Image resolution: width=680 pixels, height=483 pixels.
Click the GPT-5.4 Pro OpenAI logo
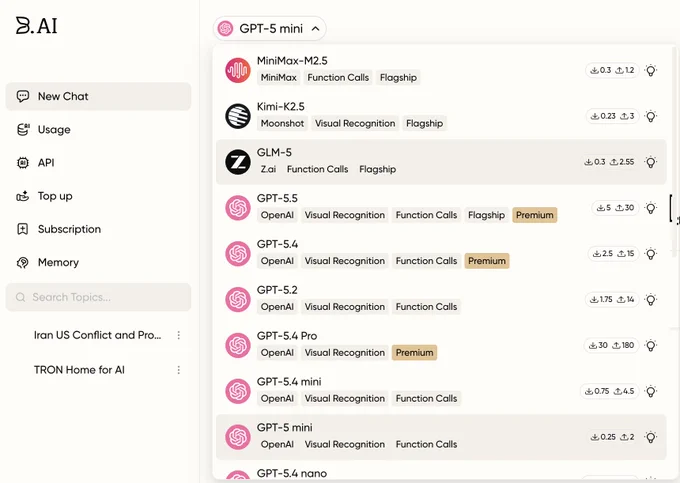point(238,345)
